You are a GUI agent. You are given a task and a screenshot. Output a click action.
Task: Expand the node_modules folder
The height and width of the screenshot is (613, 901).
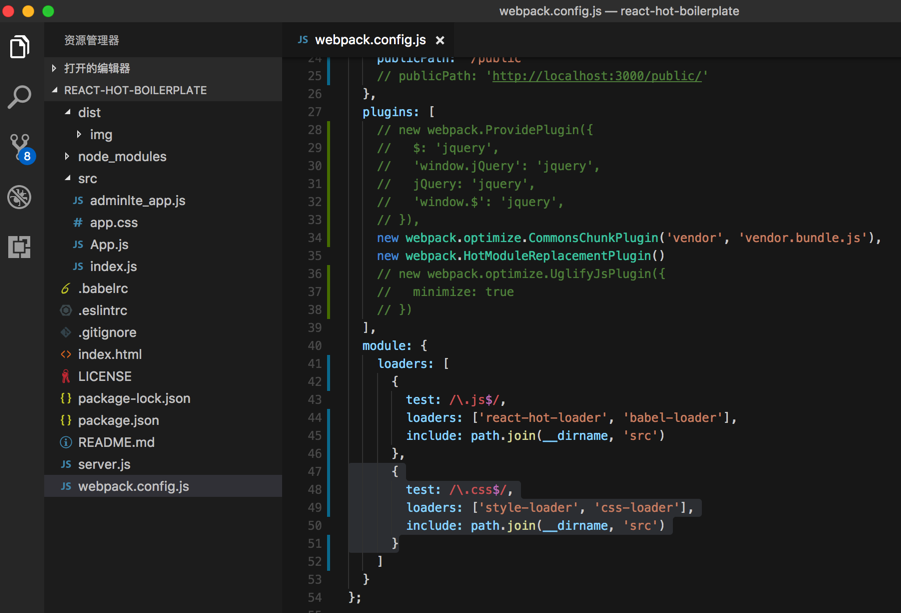click(x=121, y=156)
